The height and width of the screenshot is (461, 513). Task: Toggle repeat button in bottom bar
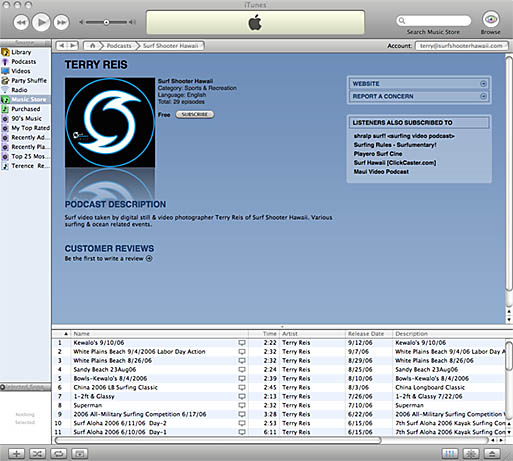[x=59, y=453]
